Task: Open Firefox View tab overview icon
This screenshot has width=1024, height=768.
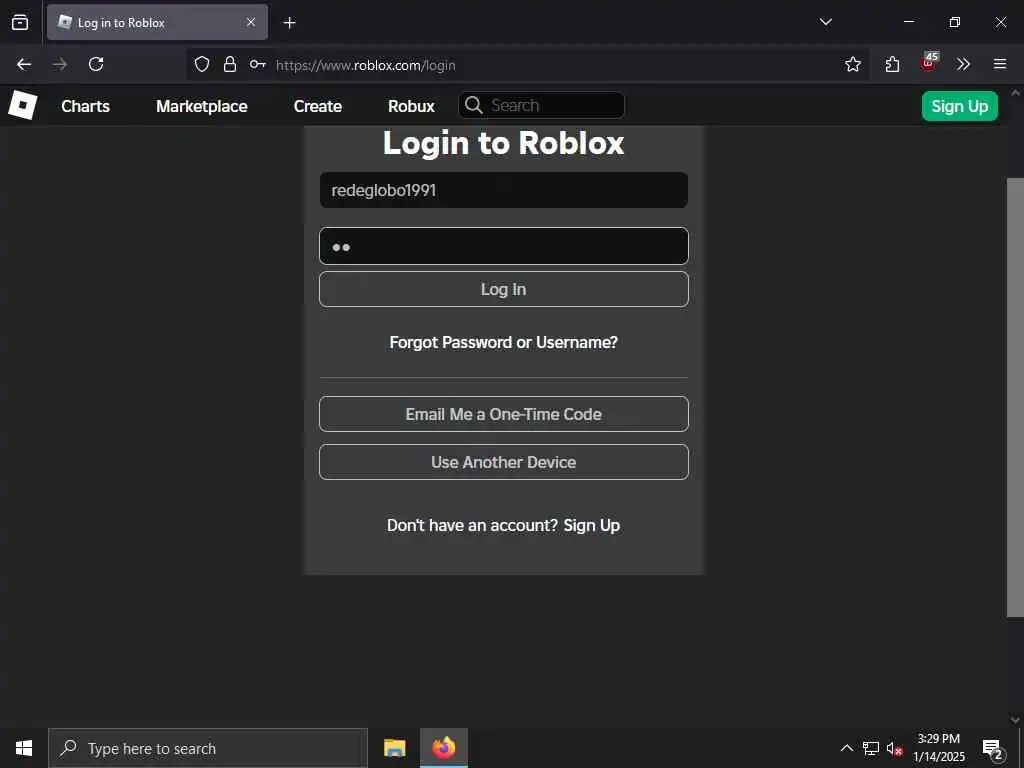Action: pos(20,22)
